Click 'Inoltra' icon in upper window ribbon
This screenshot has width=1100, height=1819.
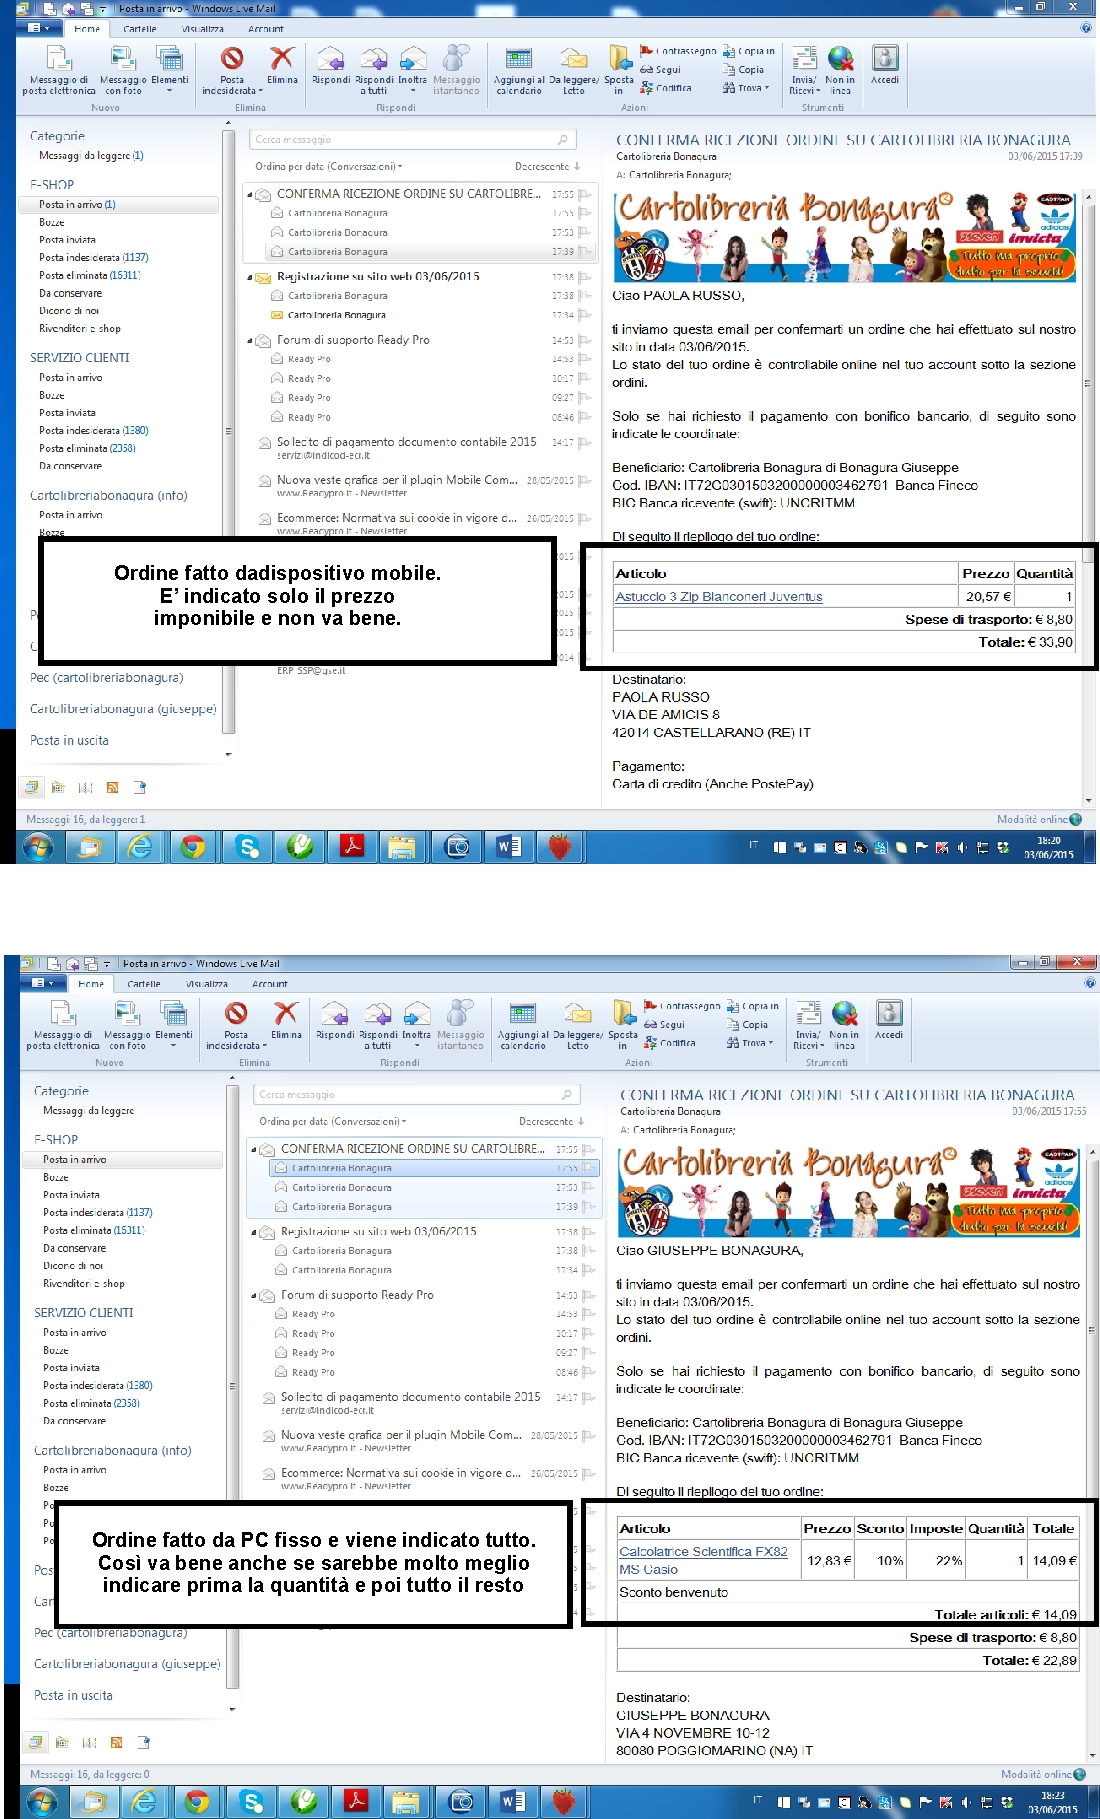pyautogui.click(x=413, y=58)
